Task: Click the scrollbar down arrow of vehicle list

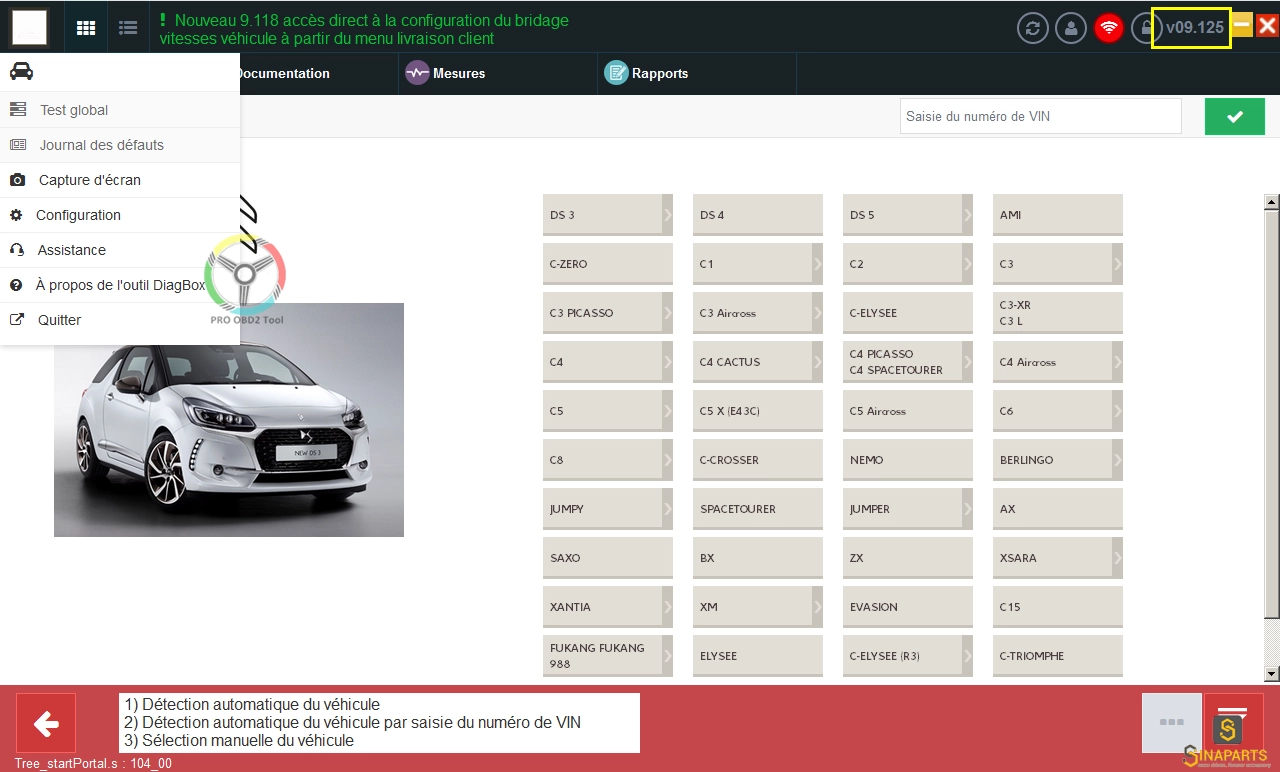Action: [1272, 674]
